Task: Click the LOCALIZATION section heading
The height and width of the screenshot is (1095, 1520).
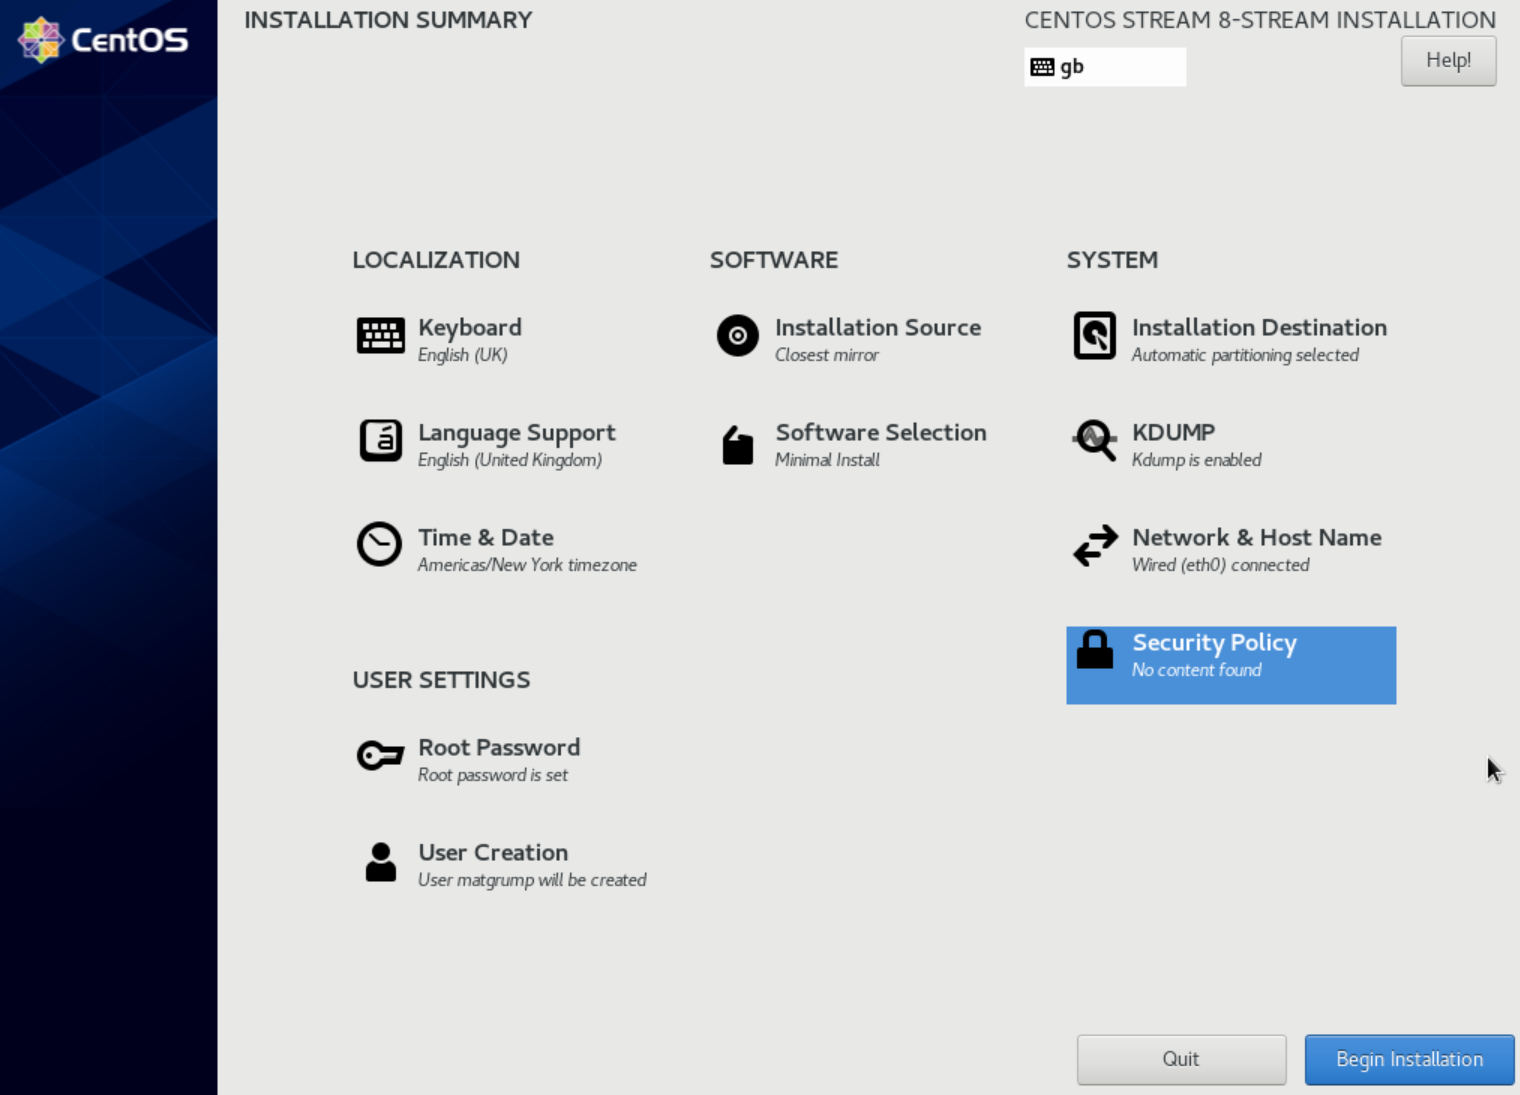Action: pyautogui.click(x=436, y=260)
